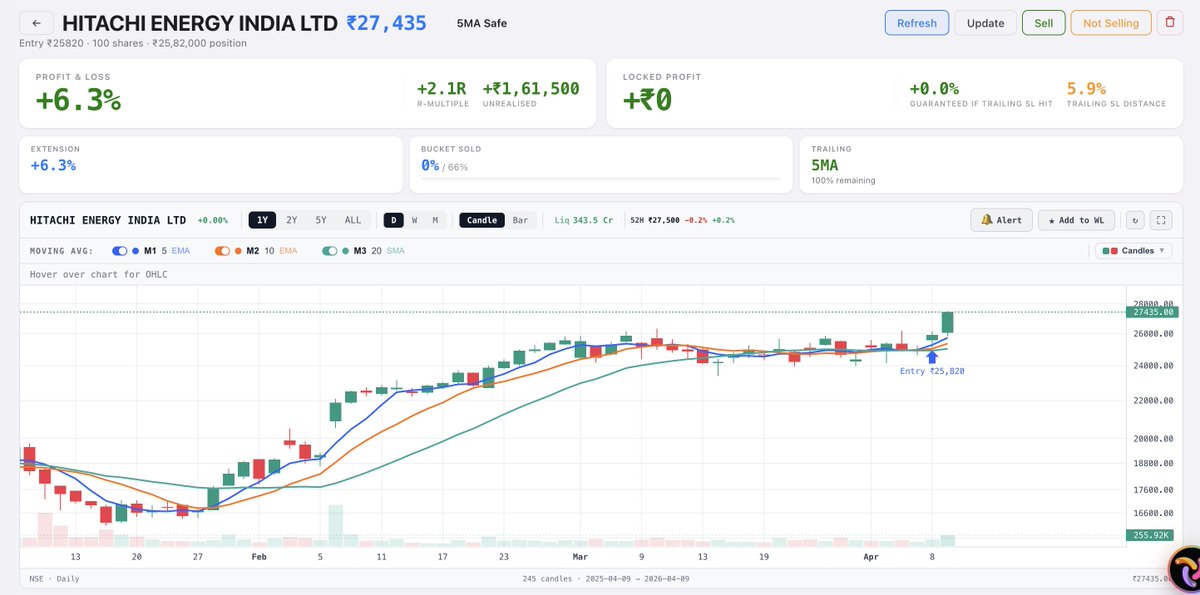Select Candle chart type
This screenshot has width=1200, height=595.
(x=482, y=220)
